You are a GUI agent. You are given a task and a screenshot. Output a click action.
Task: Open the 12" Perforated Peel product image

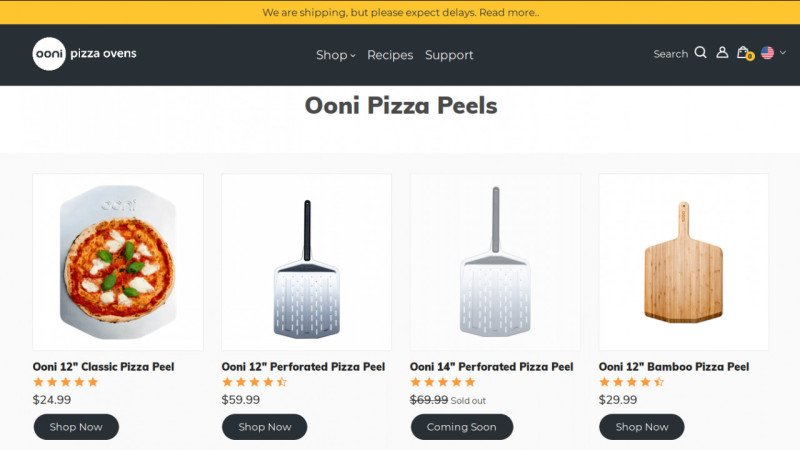[306, 262]
